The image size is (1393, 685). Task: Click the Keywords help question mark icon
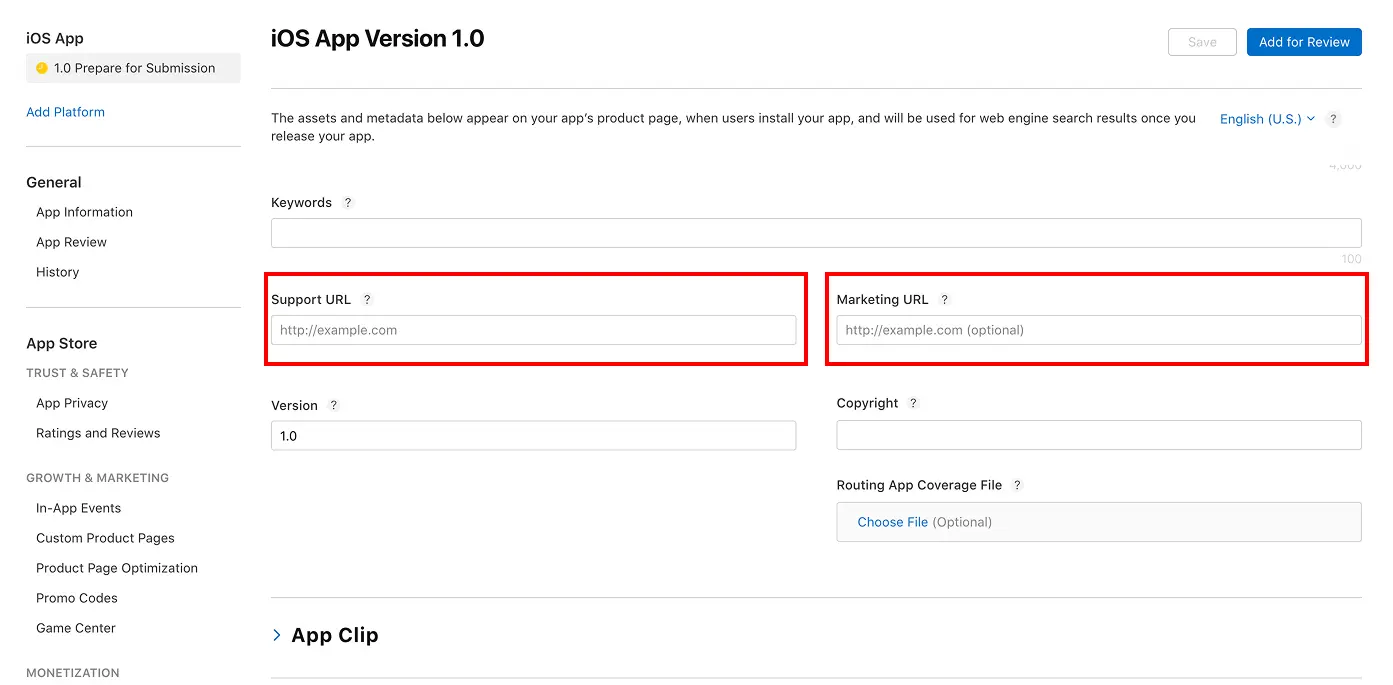tap(348, 202)
